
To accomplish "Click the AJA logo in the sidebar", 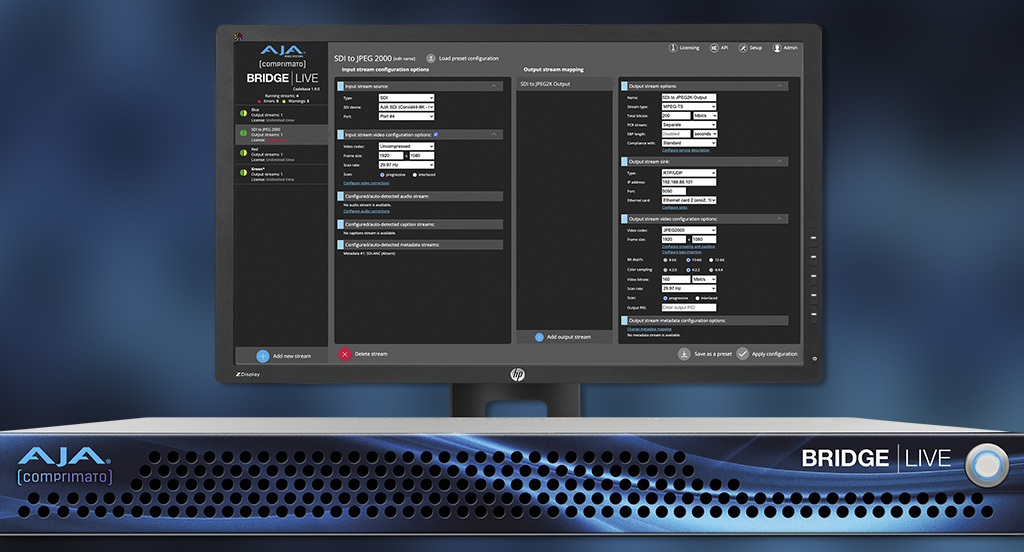I will (x=282, y=51).
